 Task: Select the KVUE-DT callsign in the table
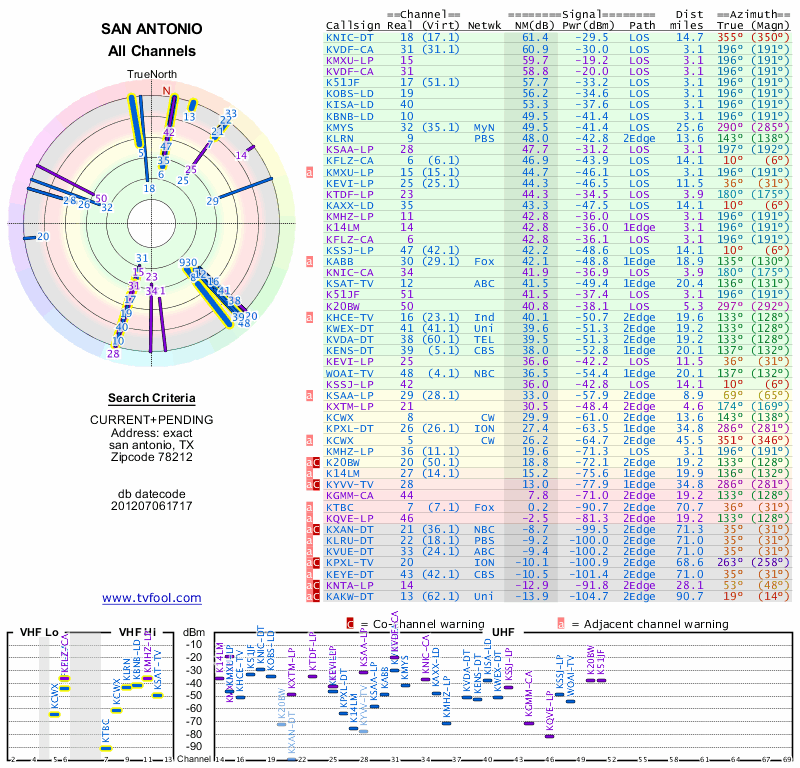[350, 552]
